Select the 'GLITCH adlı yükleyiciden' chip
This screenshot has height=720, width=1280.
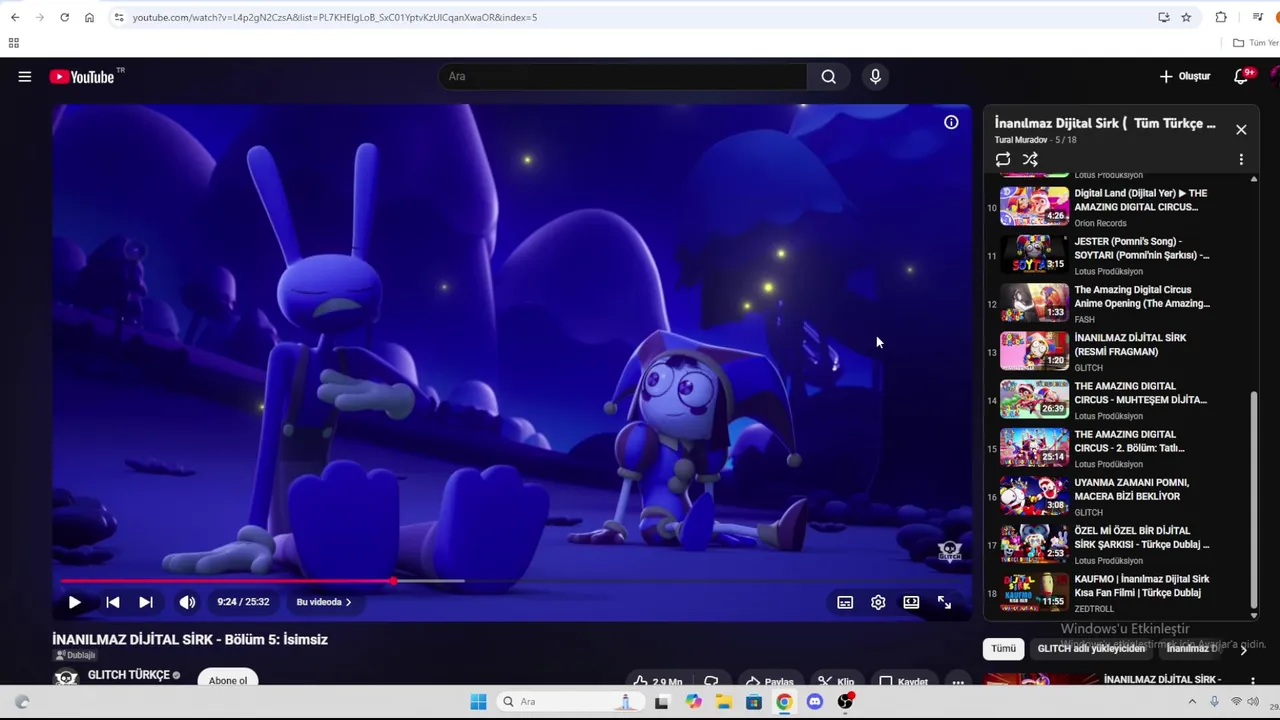point(1091,649)
